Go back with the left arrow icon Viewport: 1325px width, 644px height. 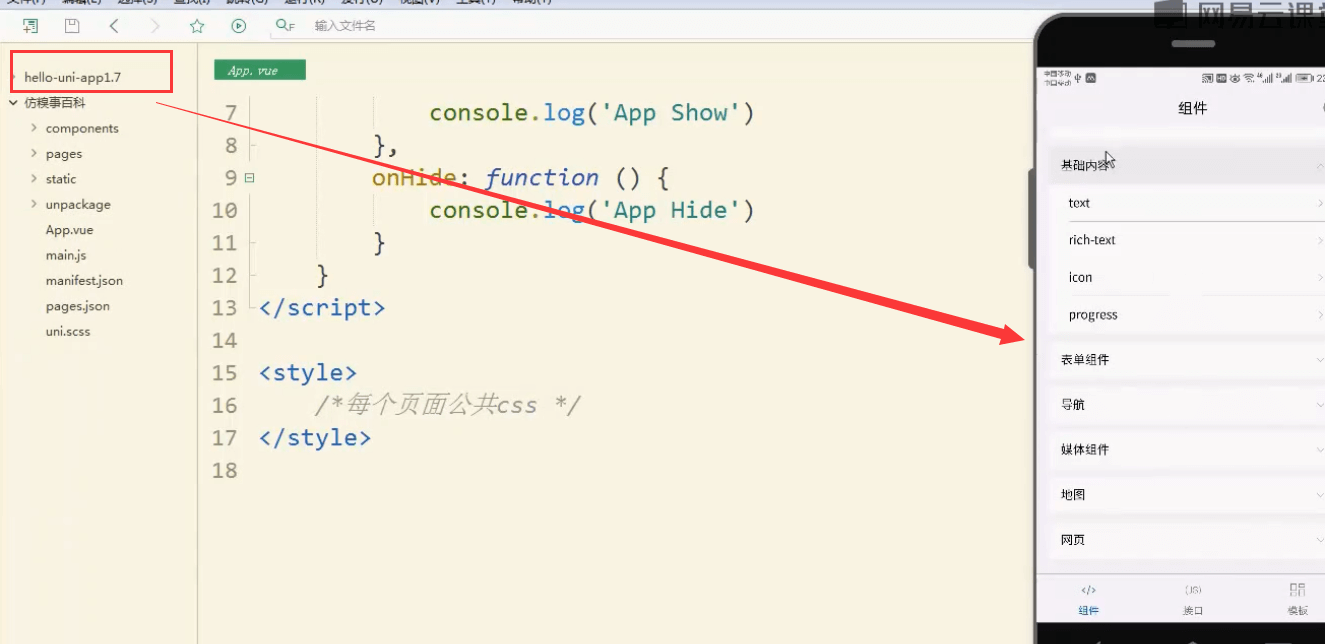click(x=114, y=26)
